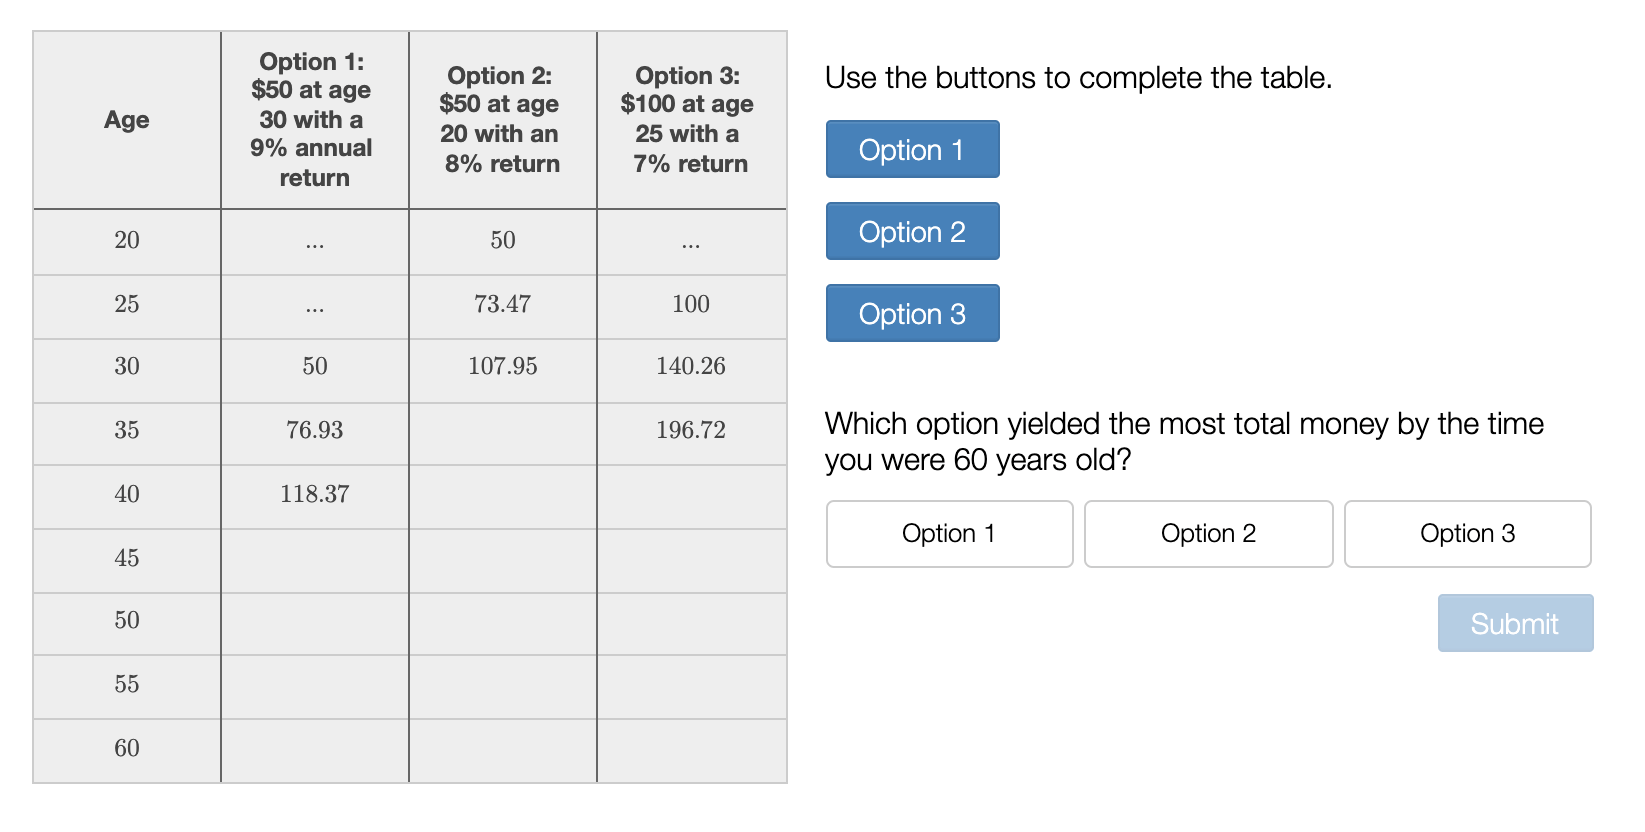Click the age 60 row label
This screenshot has width=1645, height=832.
tap(127, 748)
